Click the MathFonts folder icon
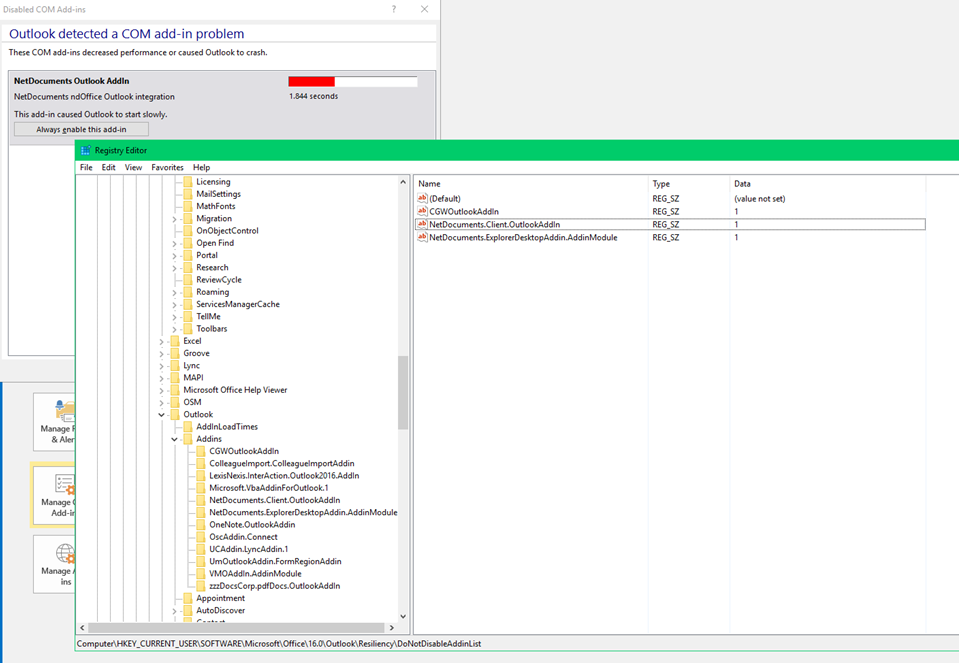 pyautogui.click(x=188, y=206)
